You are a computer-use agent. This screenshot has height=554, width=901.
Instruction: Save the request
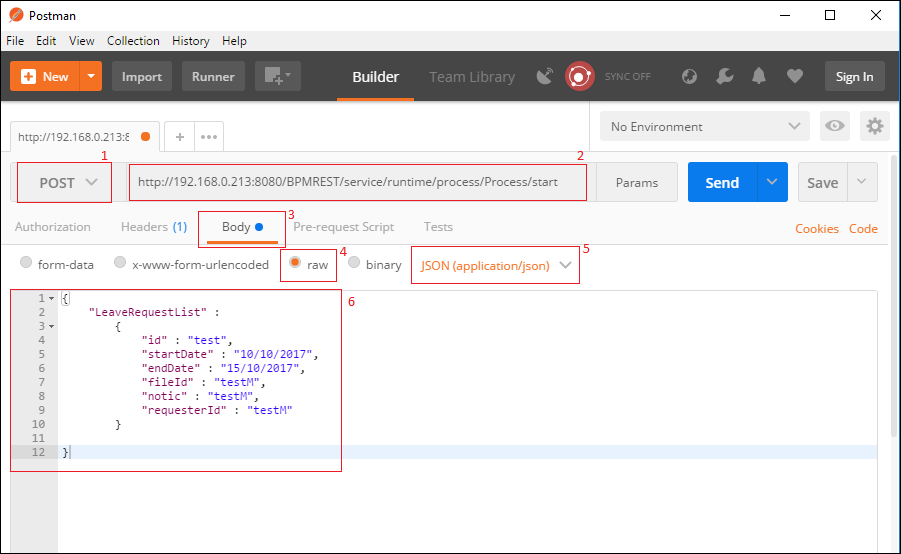click(822, 182)
